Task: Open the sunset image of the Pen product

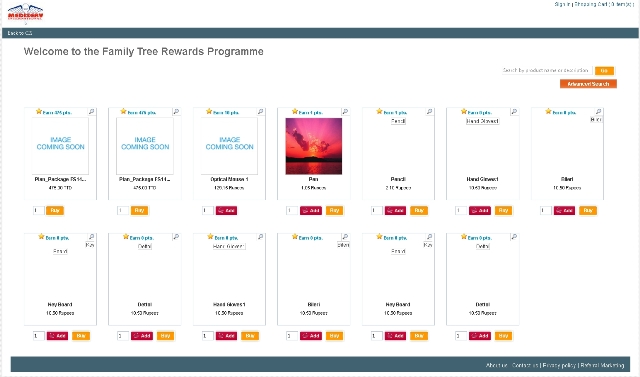Action: 313,146
